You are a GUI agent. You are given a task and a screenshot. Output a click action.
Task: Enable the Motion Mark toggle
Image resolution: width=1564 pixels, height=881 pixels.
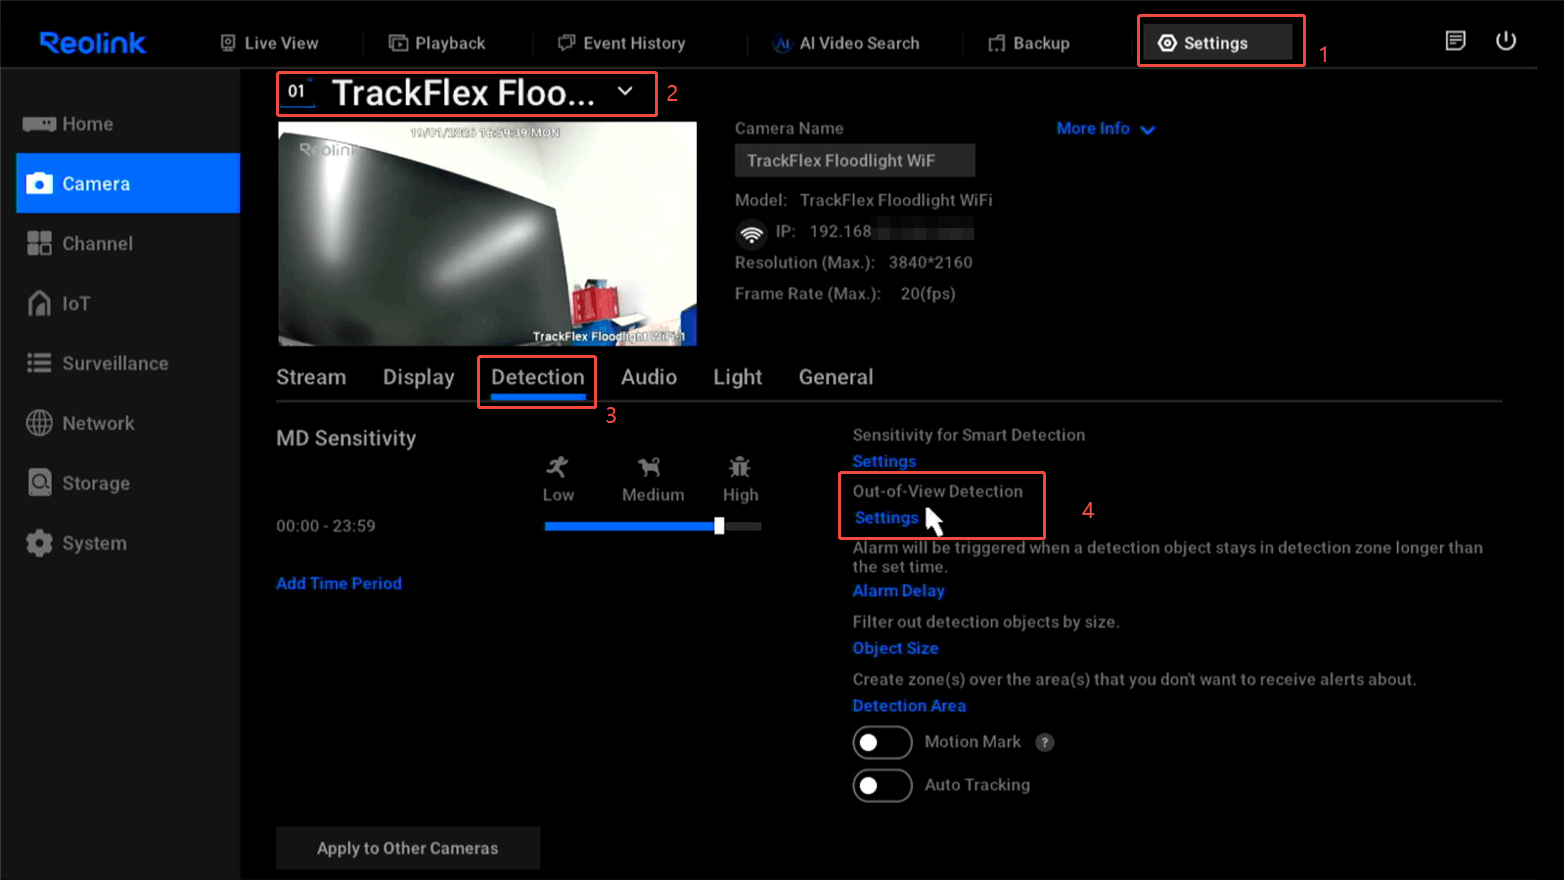pyautogui.click(x=882, y=742)
